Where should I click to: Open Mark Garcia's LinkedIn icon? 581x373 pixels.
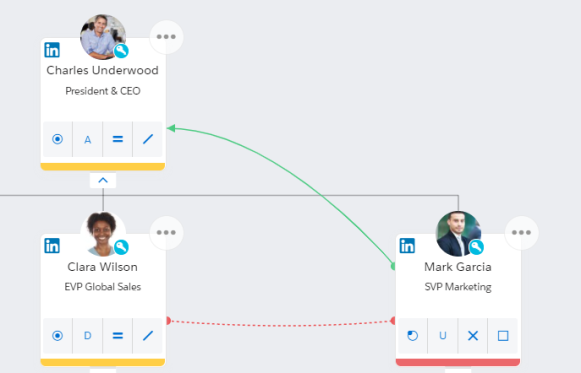[x=407, y=246]
